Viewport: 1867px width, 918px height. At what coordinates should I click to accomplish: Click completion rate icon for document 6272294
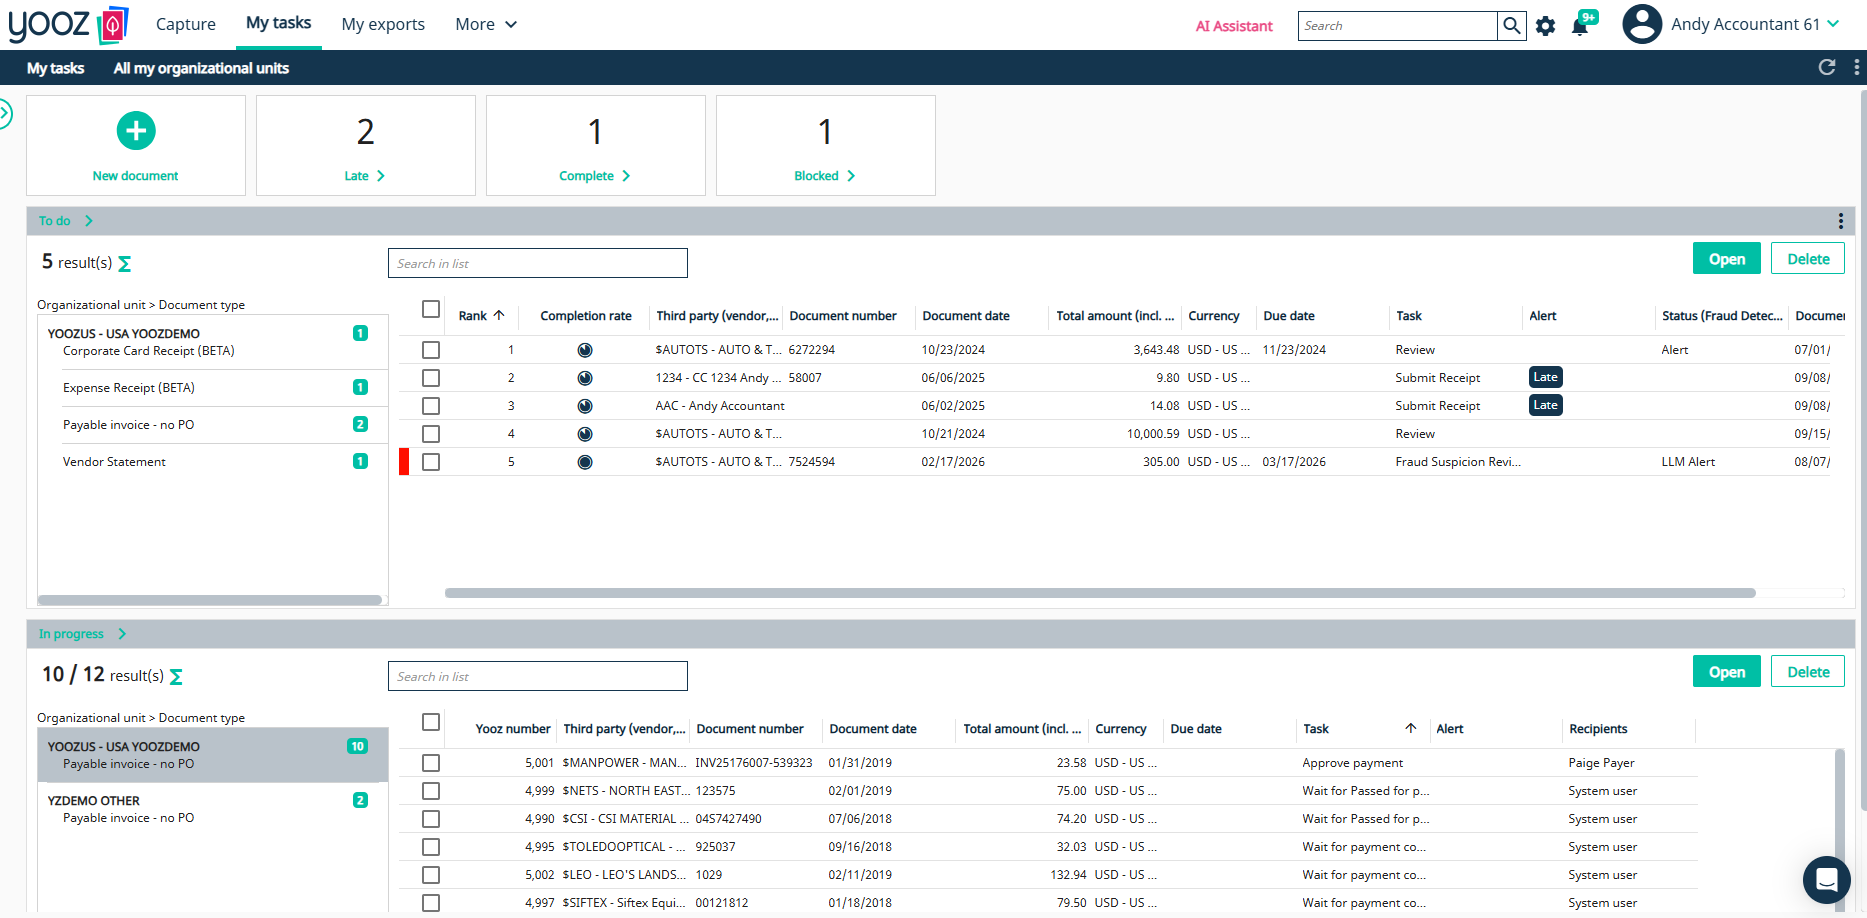pyautogui.click(x=585, y=350)
